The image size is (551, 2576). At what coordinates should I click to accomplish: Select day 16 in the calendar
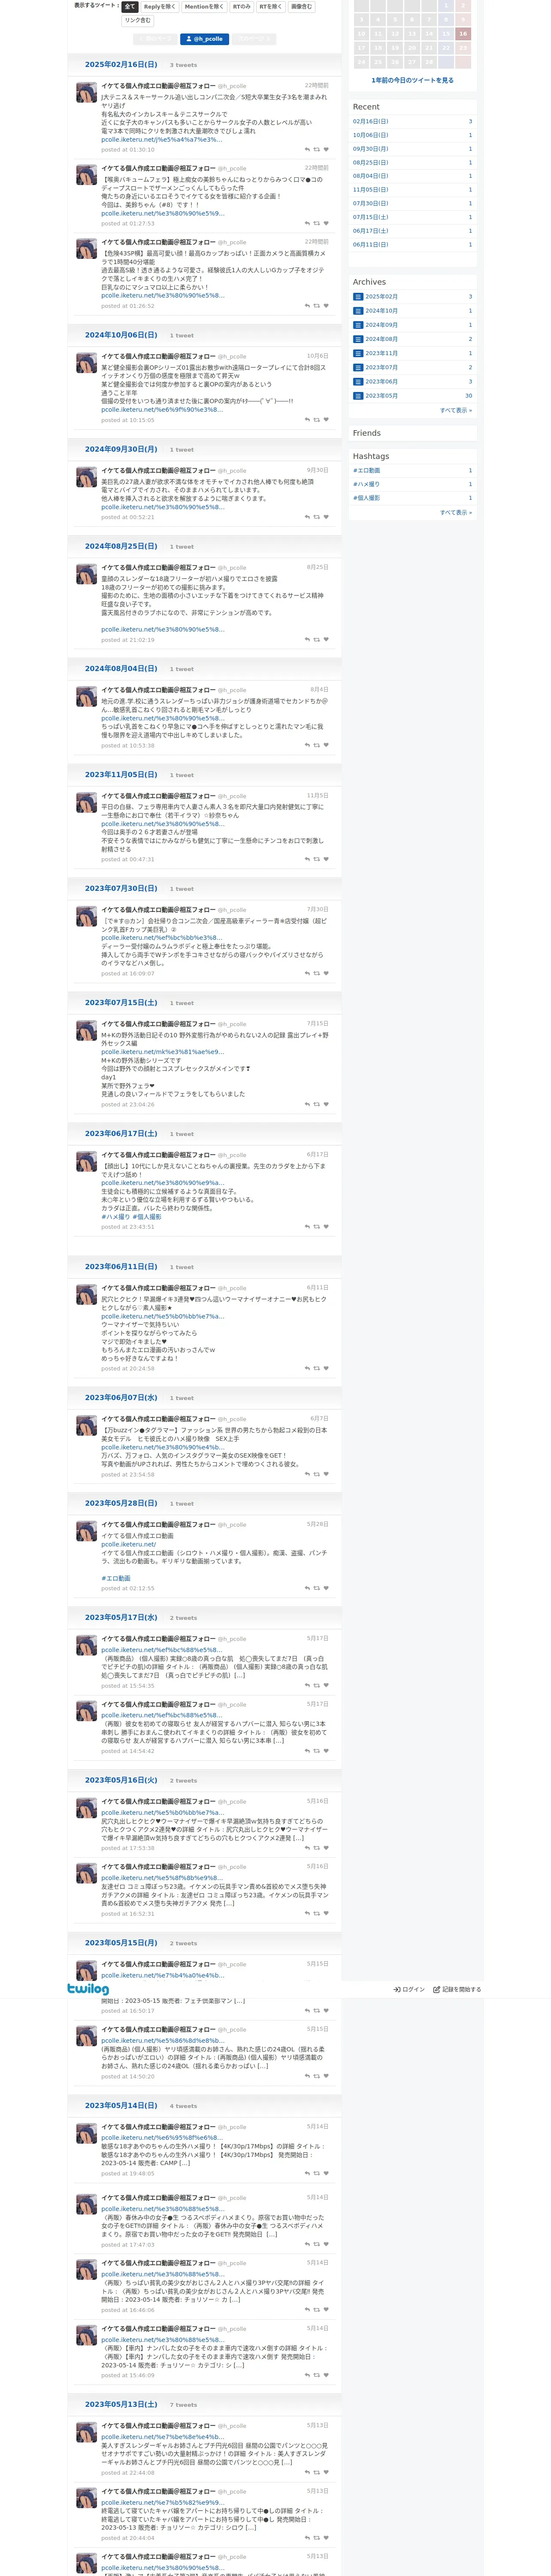point(463,34)
